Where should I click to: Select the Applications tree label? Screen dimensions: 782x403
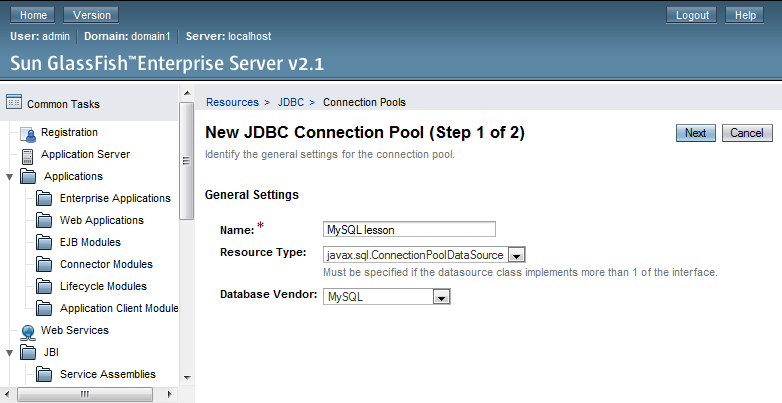[x=73, y=176]
